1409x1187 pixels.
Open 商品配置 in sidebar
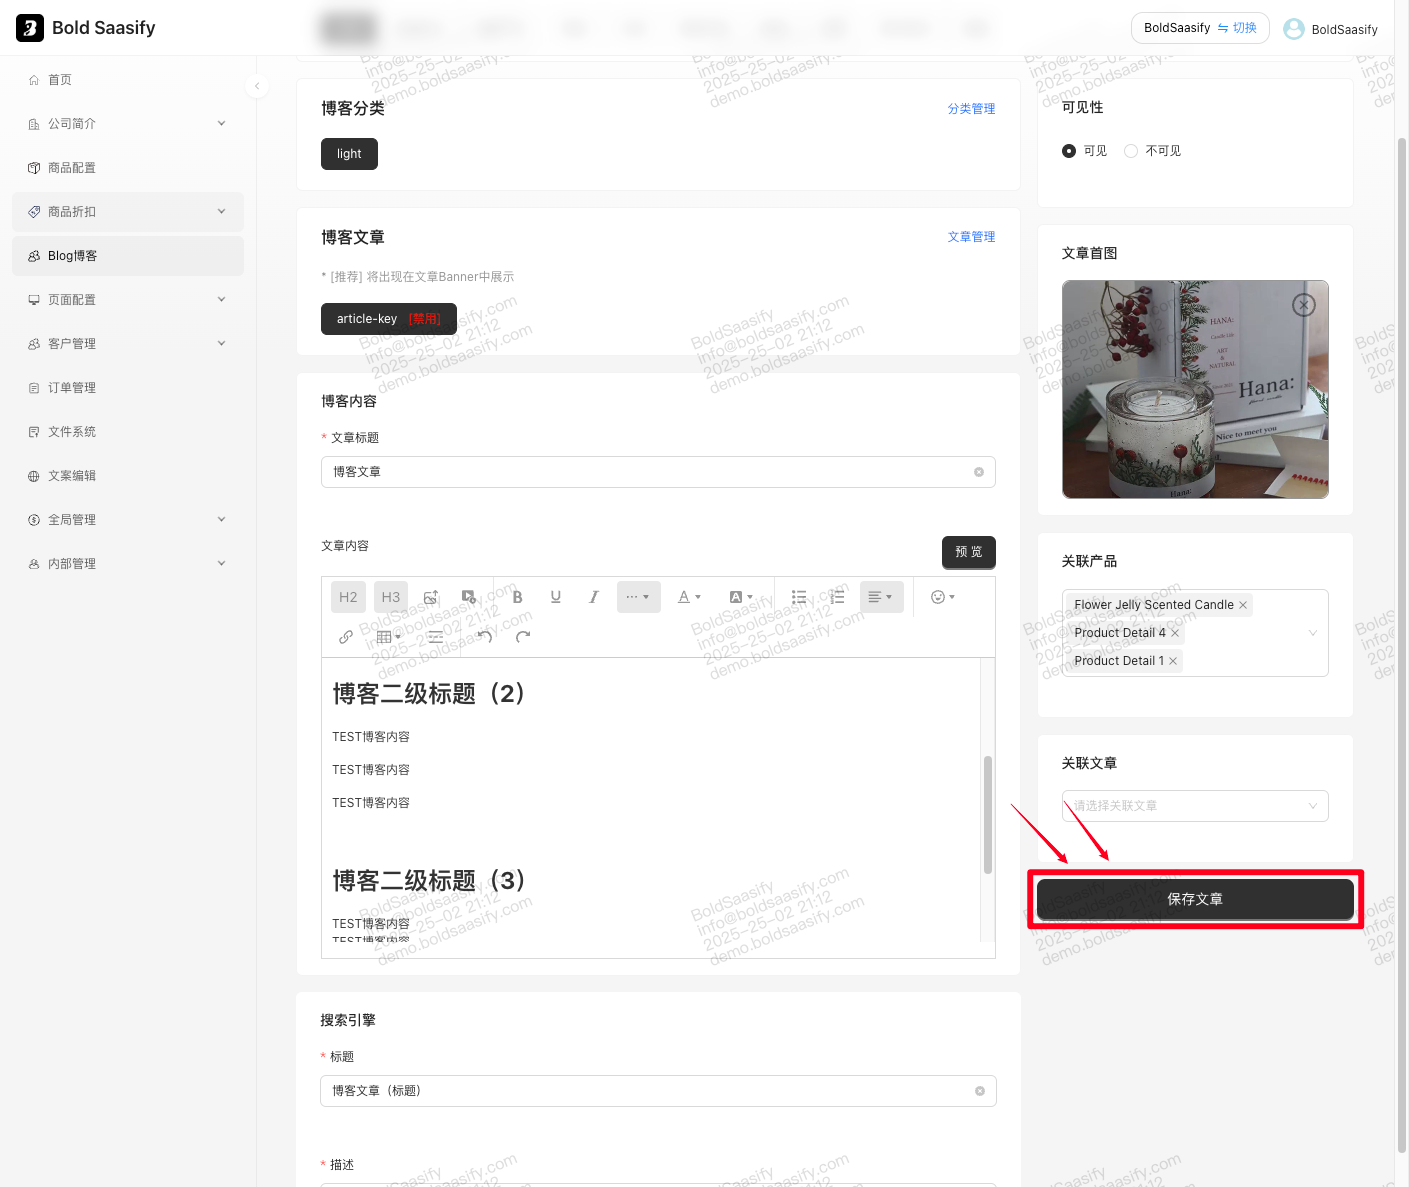[x=128, y=168]
